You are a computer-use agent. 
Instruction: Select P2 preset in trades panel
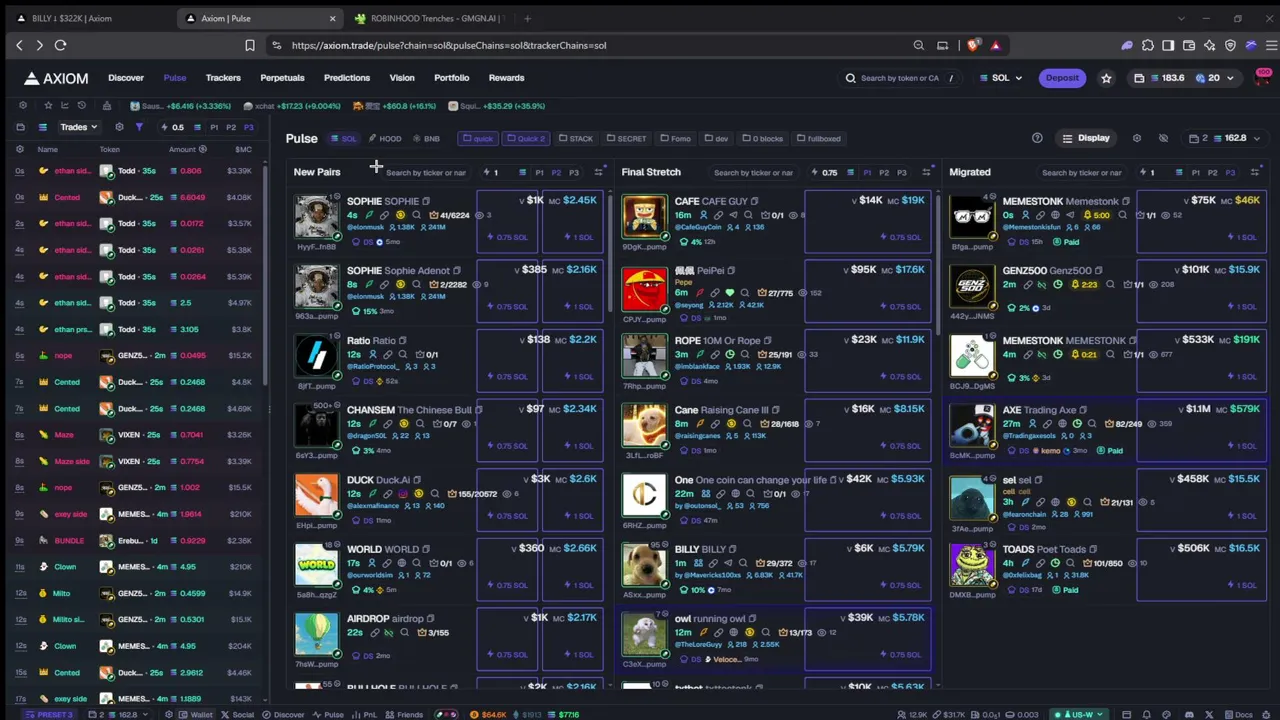tap(231, 127)
